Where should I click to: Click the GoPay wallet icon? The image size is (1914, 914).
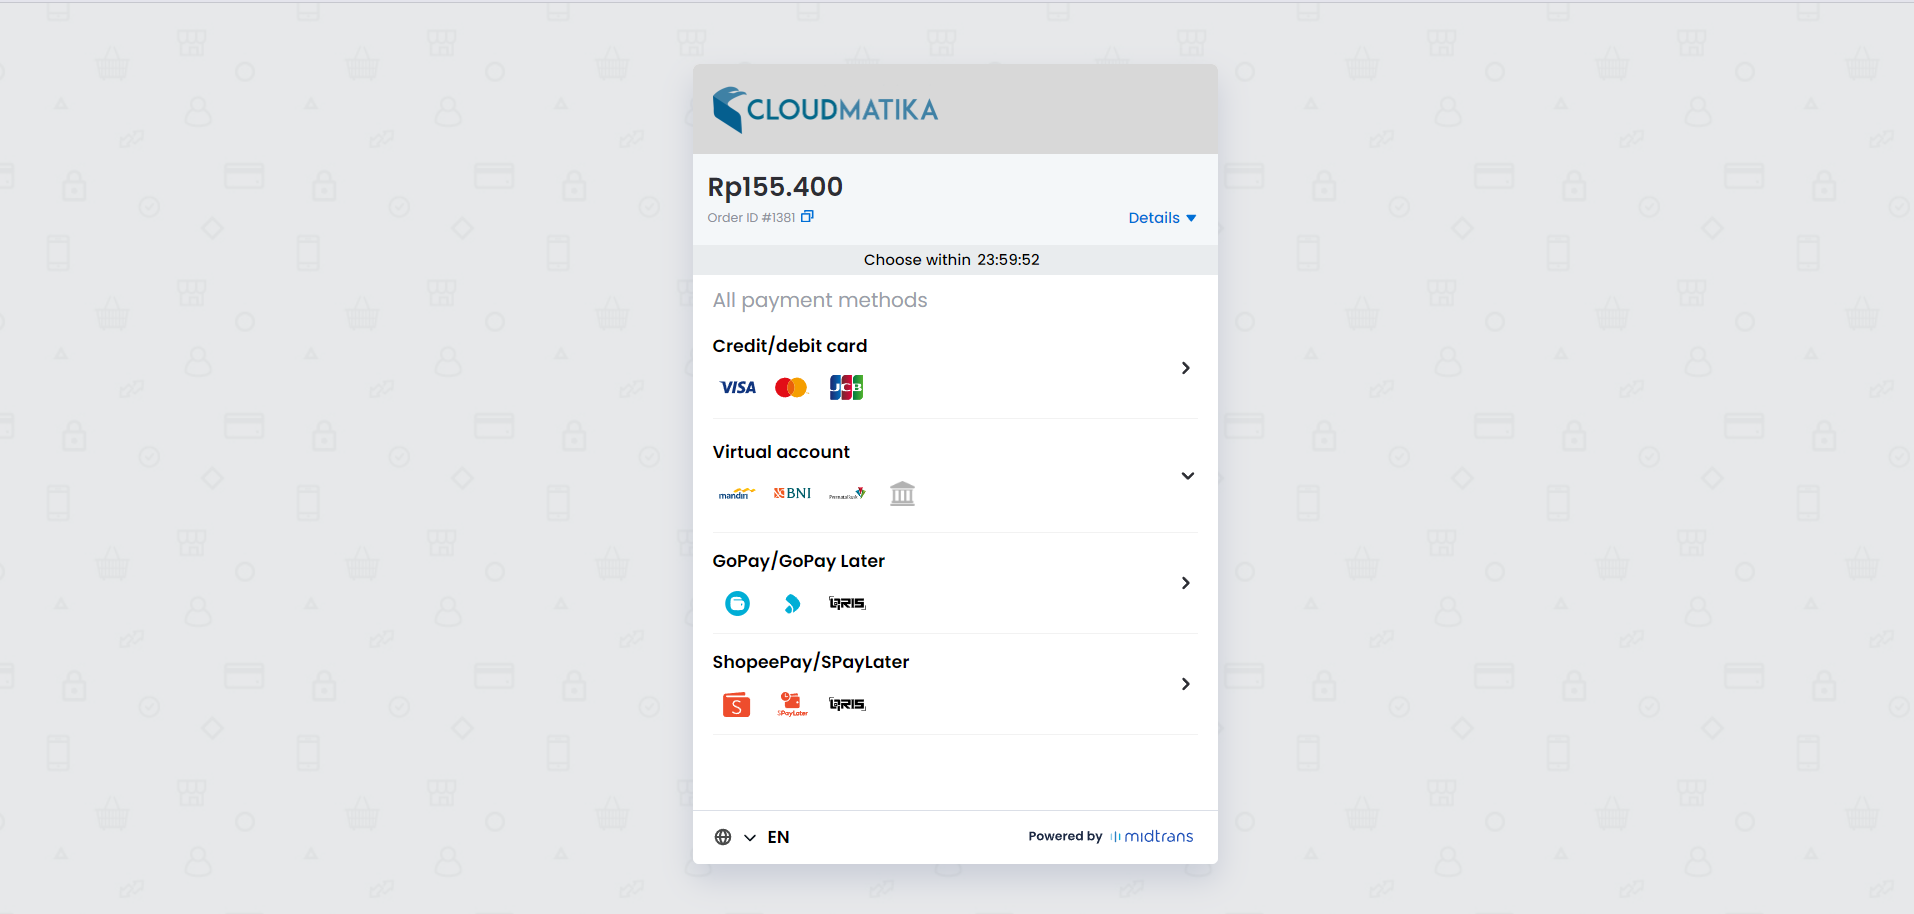(737, 604)
